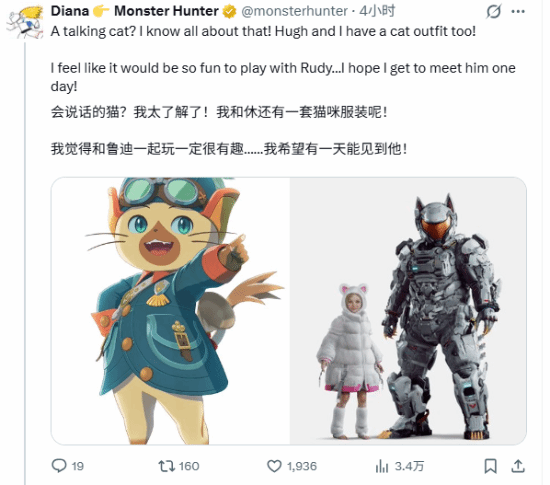The width and height of the screenshot is (550, 485).
Task: Click the 4小时 timestamp
Action: pos(377,11)
